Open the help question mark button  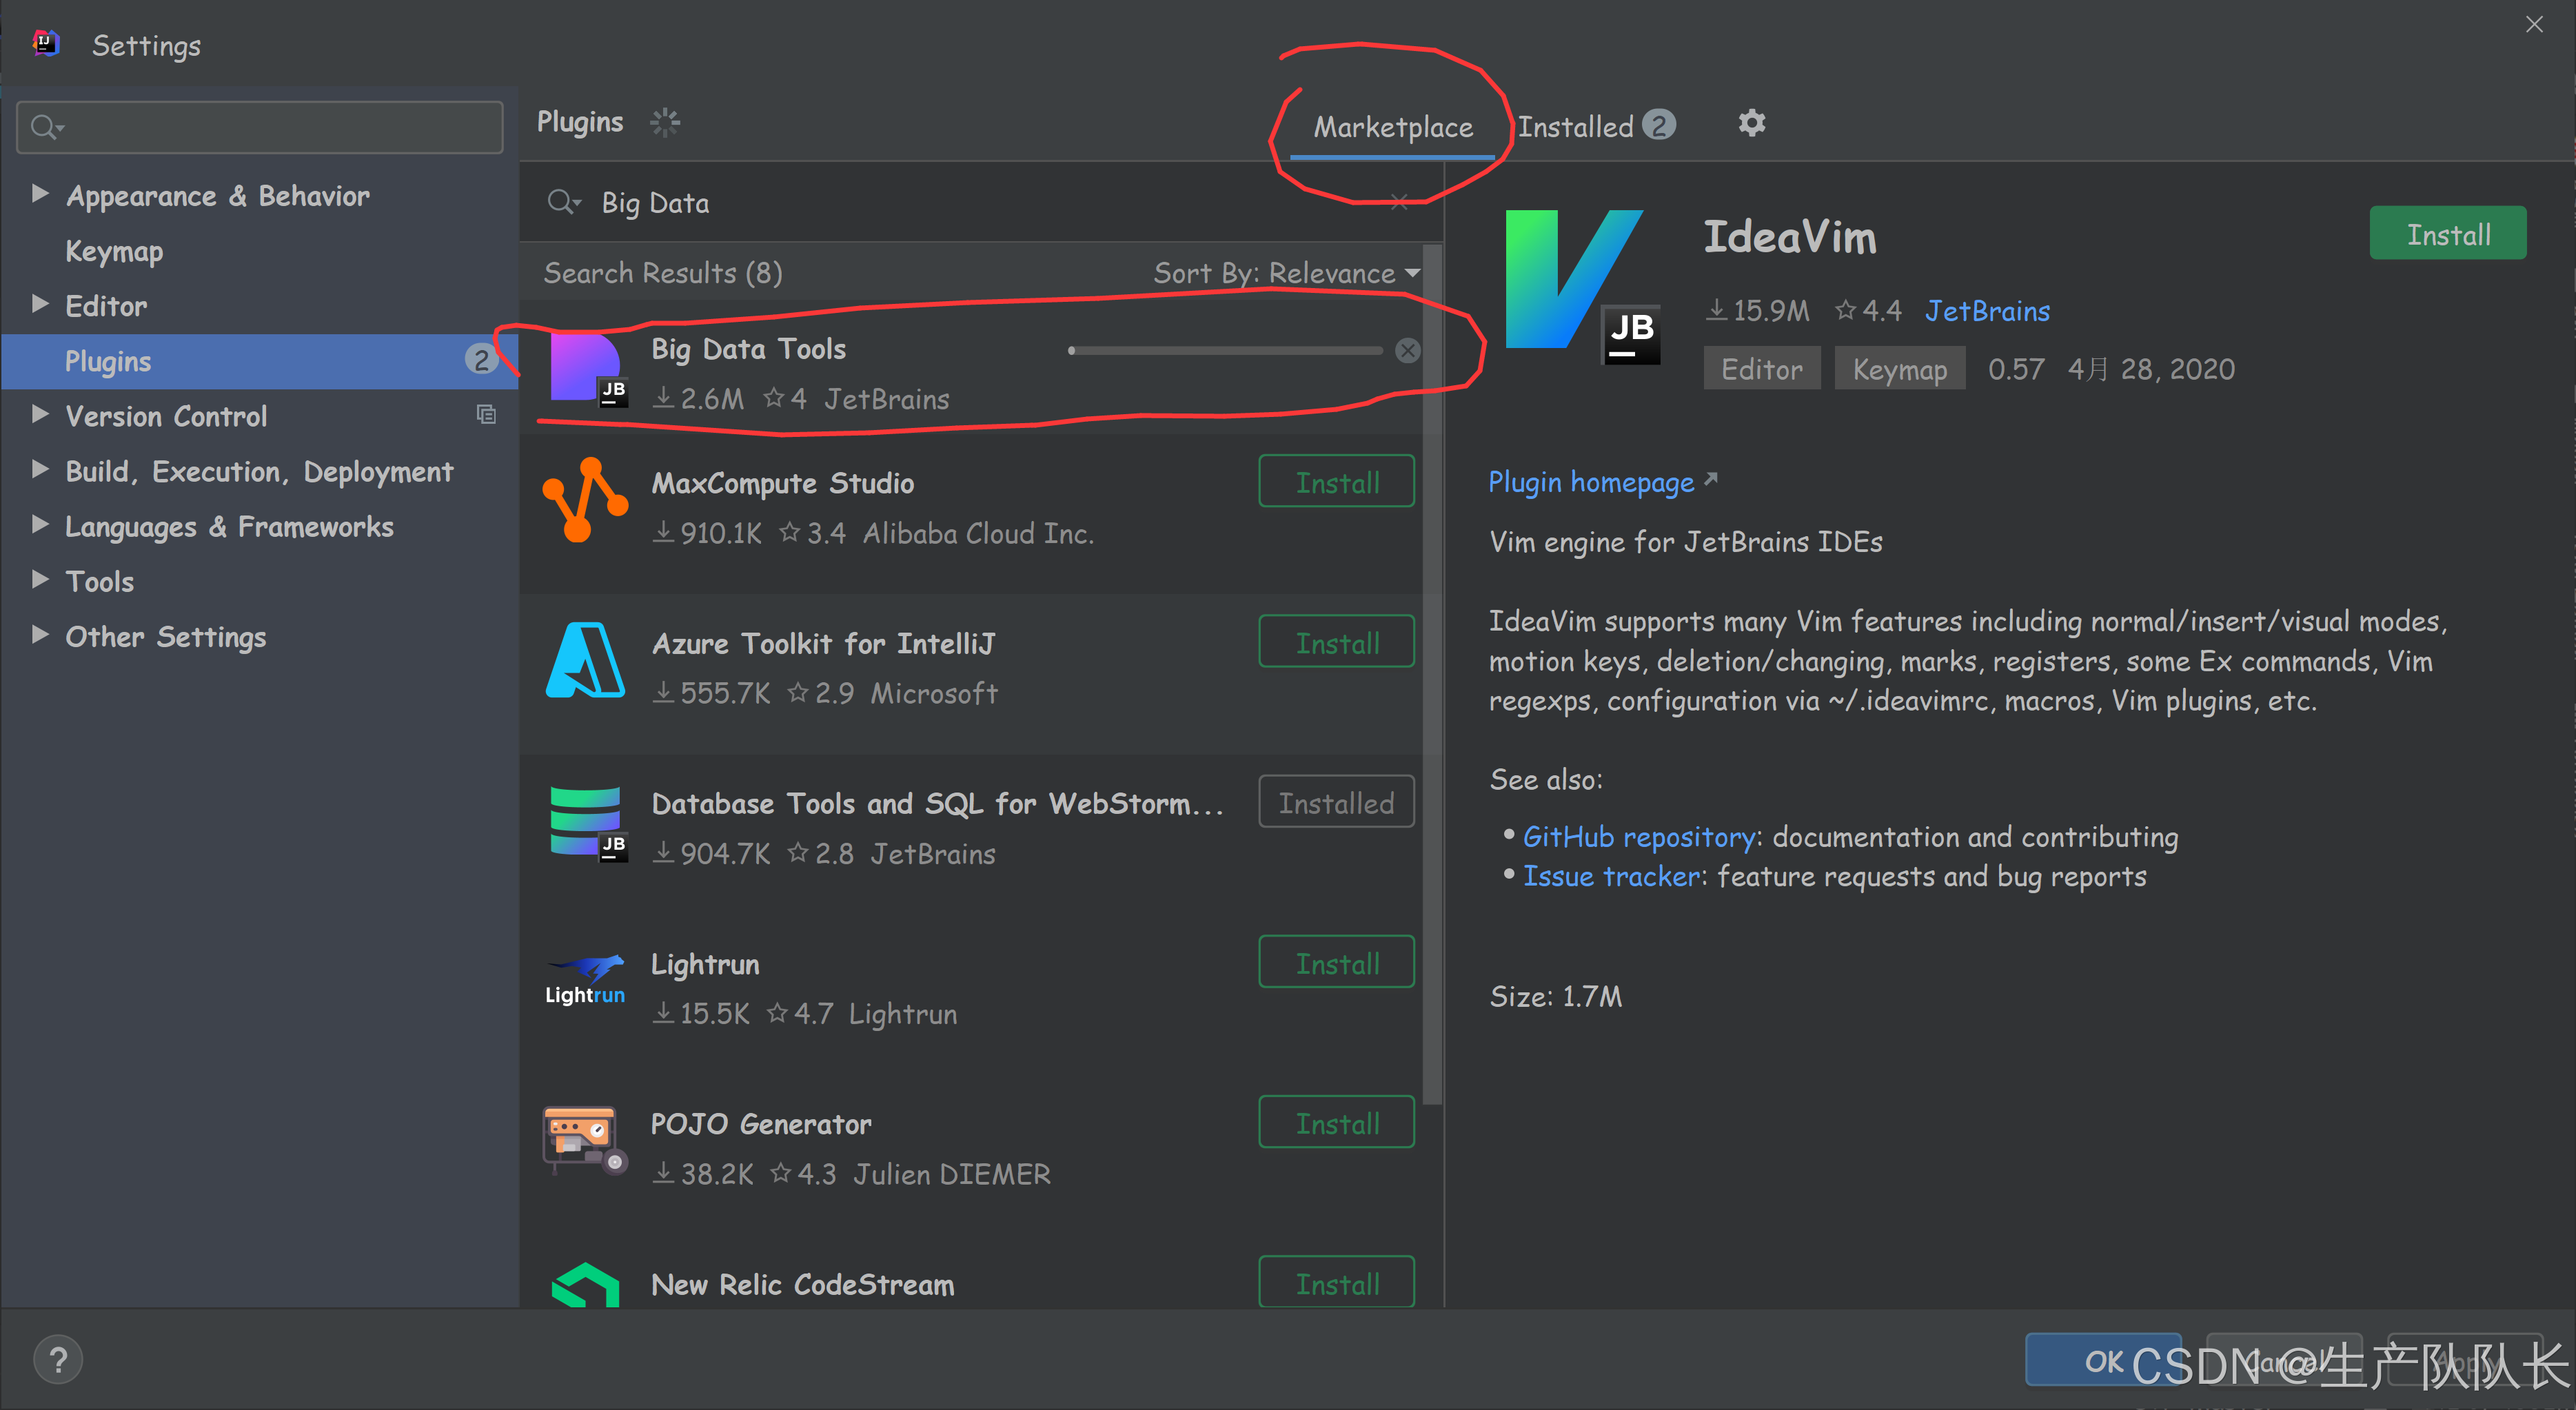click(x=58, y=1360)
